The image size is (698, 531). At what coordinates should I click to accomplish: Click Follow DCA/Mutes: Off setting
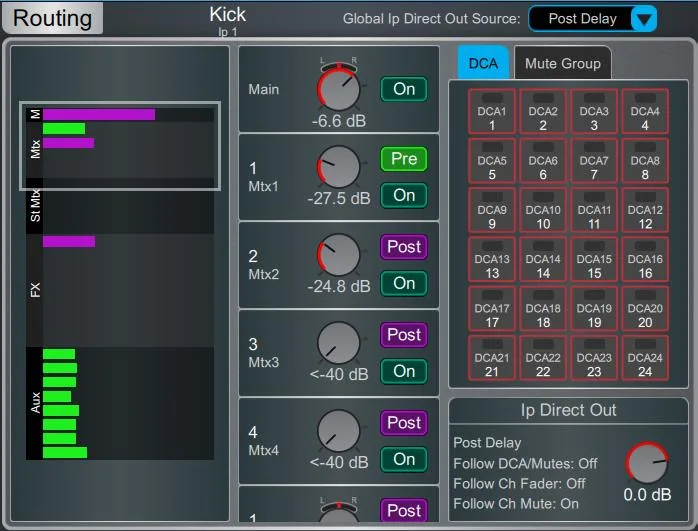(x=525, y=463)
